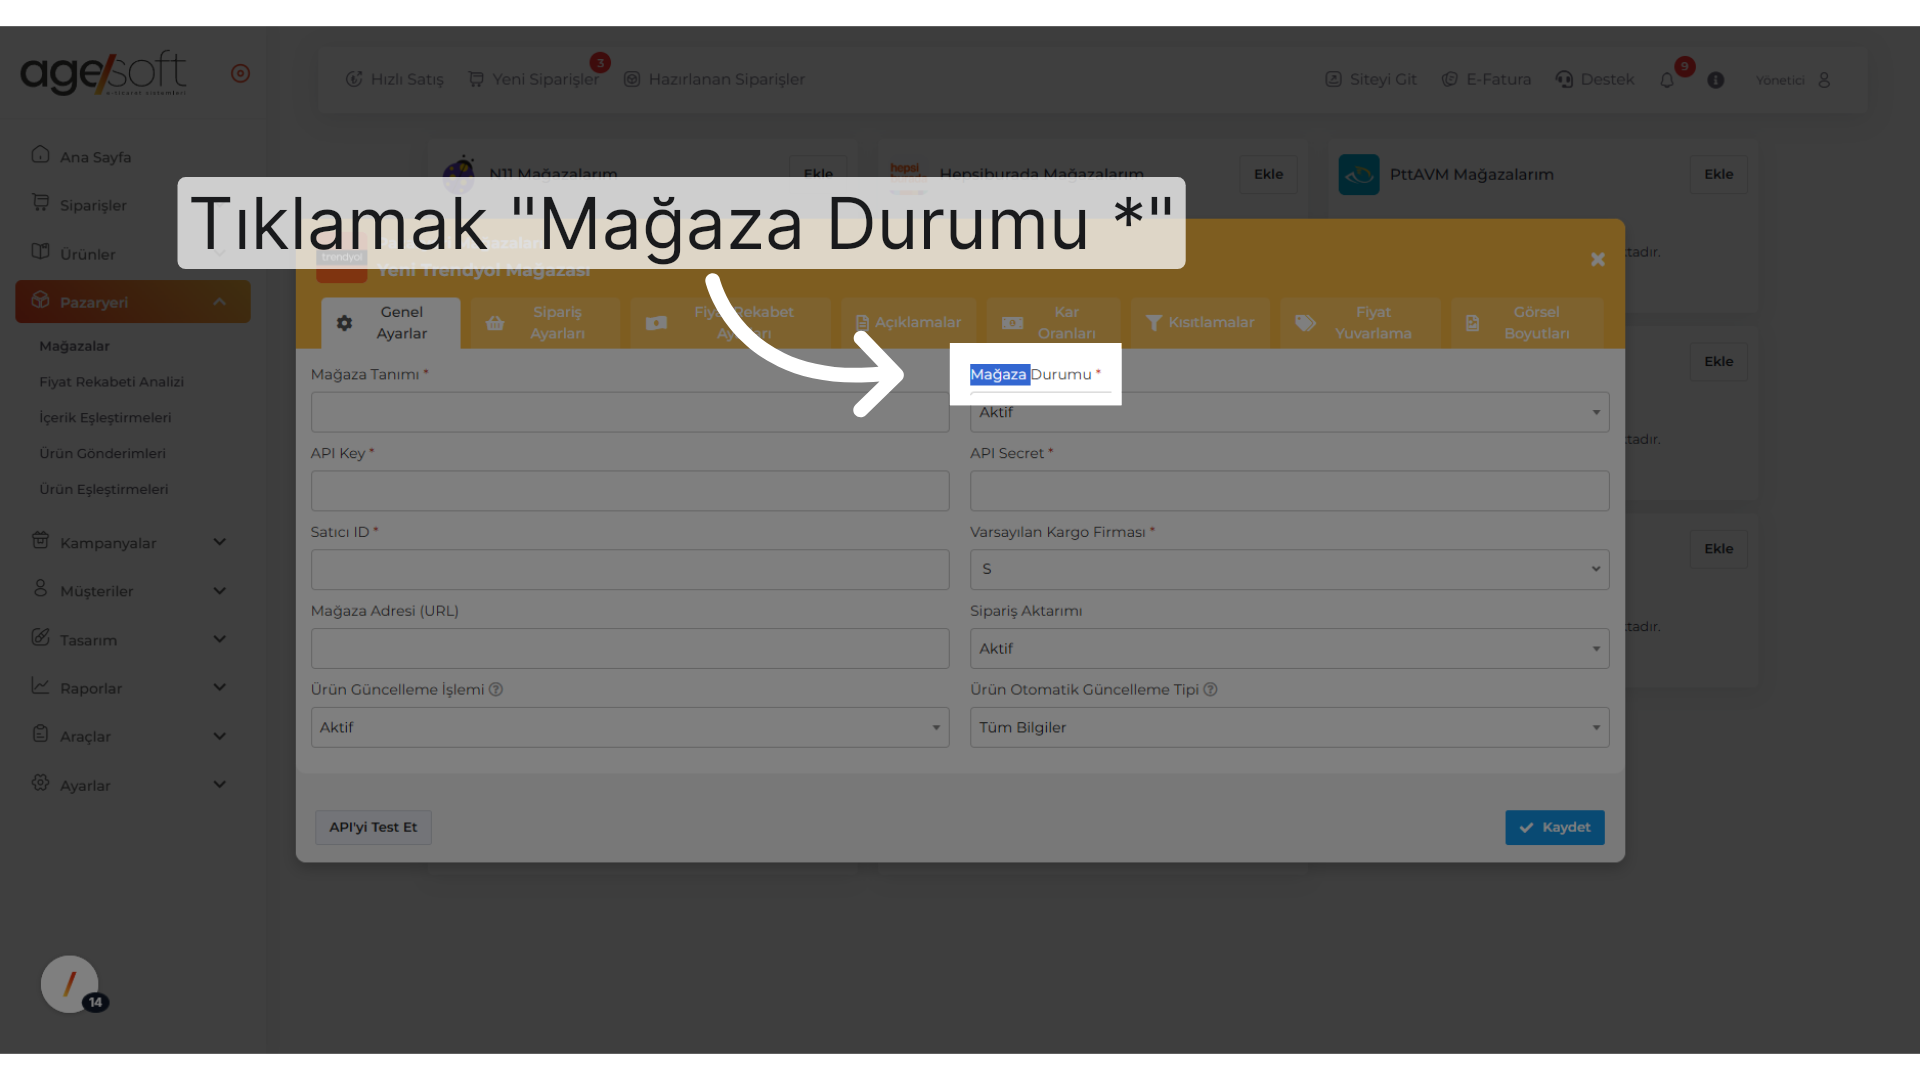Expand Araçlar sidebar section
Image resolution: width=1920 pixels, height=1080 pixels.
pyautogui.click(x=132, y=735)
